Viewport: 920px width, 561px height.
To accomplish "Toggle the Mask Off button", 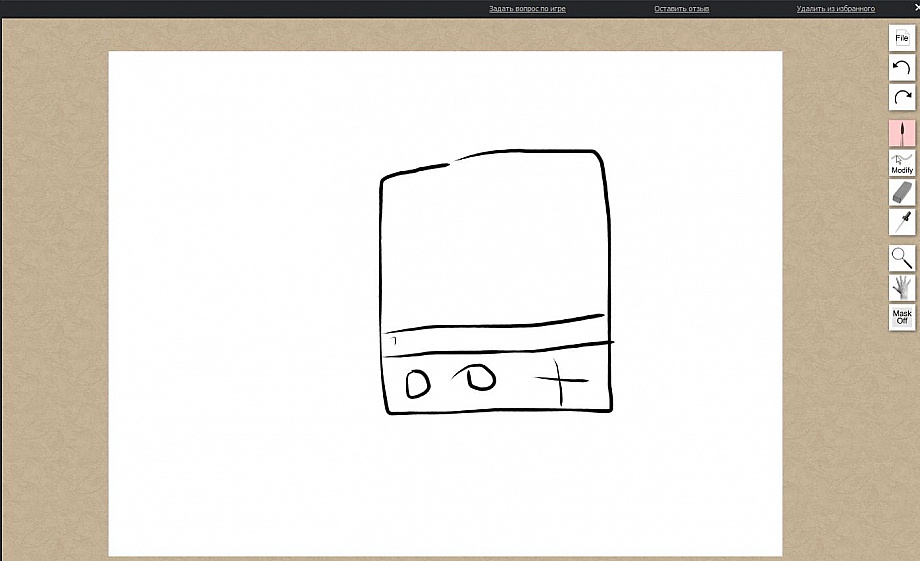I will click(902, 317).
